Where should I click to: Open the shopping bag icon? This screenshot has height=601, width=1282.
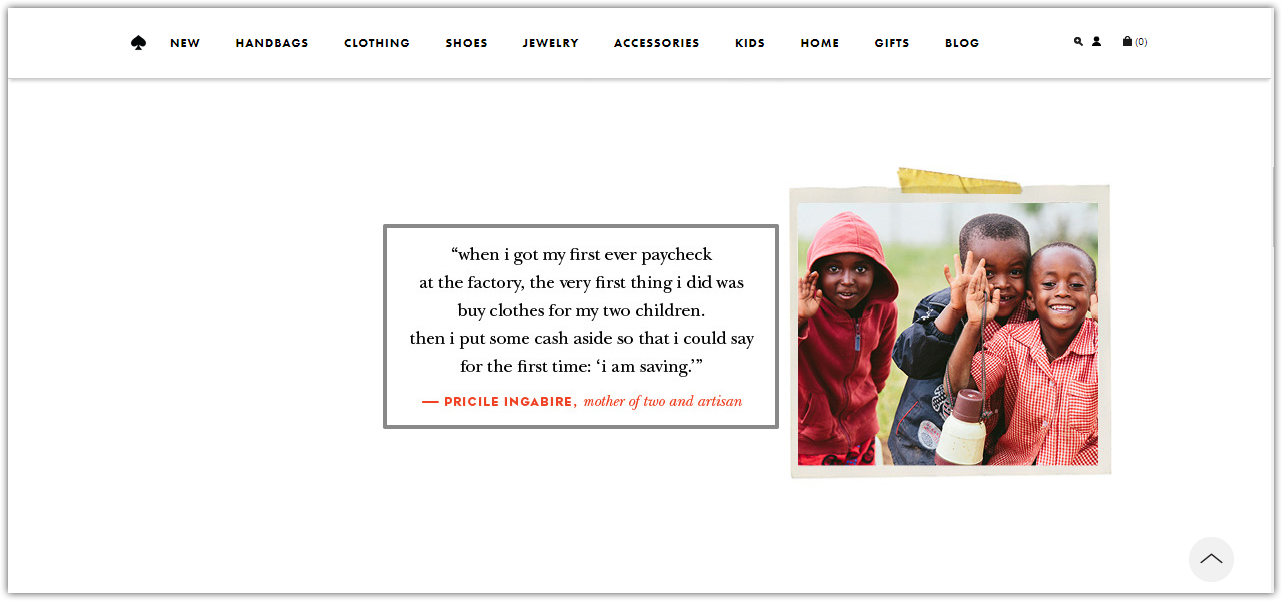pyautogui.click(x=1127, y=42)
